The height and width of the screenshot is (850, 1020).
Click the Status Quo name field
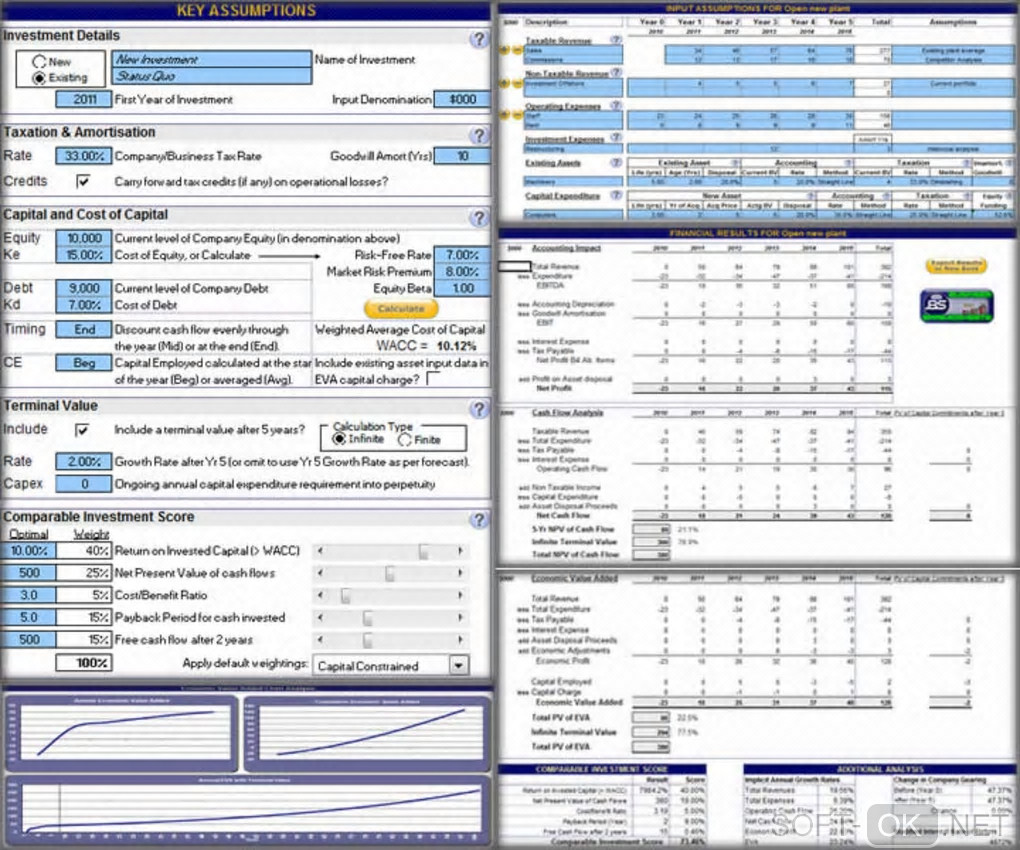coord(211,76)
